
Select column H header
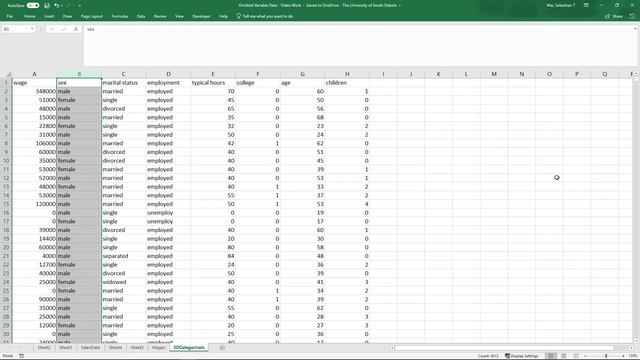point(347,74)
